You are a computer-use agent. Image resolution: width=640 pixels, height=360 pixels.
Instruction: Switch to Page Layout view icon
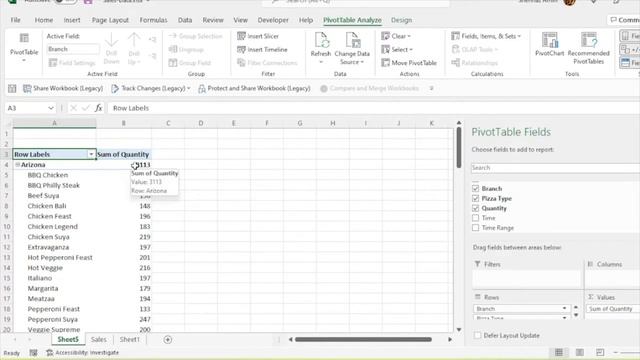click(579, 352)
